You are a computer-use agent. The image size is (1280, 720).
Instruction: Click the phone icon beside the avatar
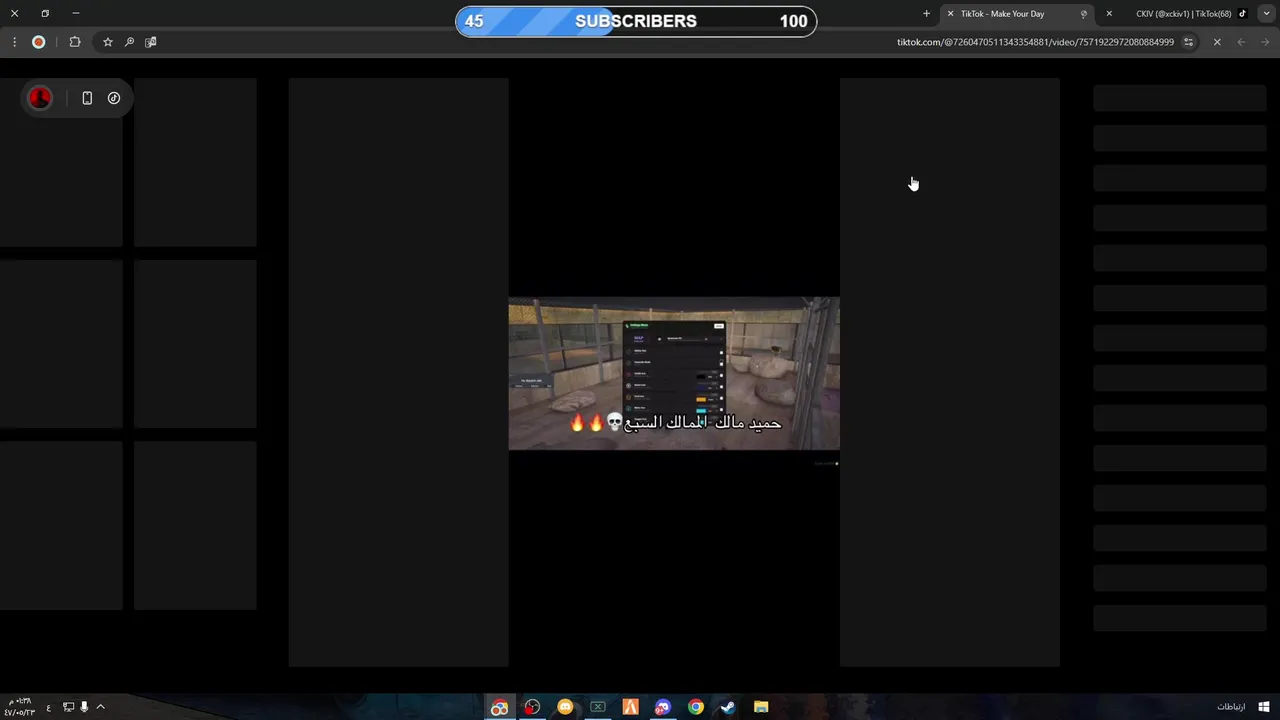click(87, 98)
